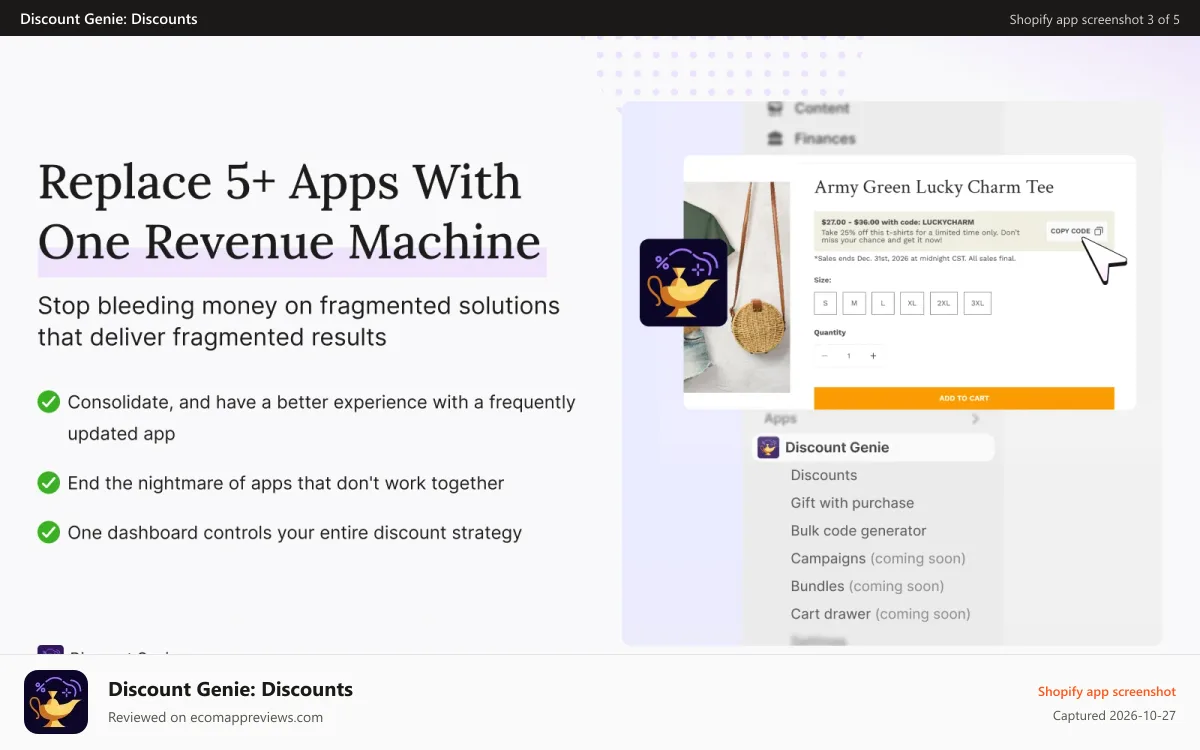Screen dimensions: 1200x750
Task: Expand the Apps section chevron
Action: (976, 419)
